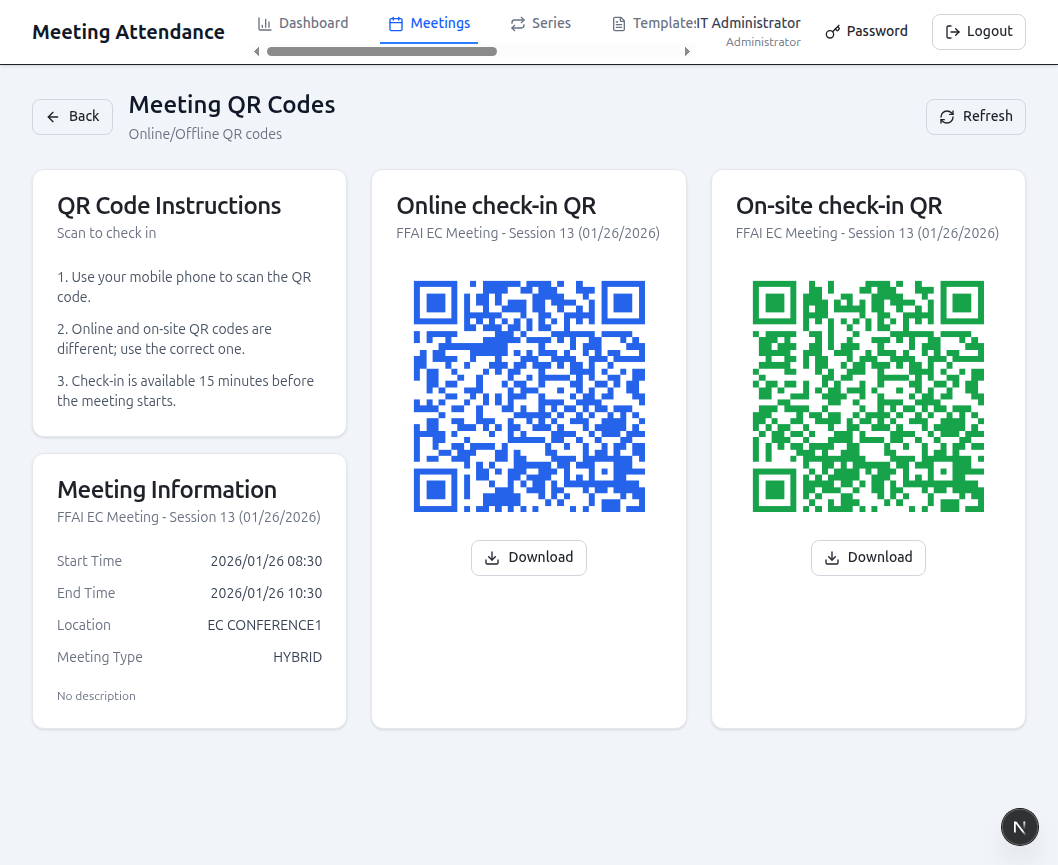The image size is (1058, 865).
Task: Download the On-site check-in QR
Action: [x=868, y=557]
